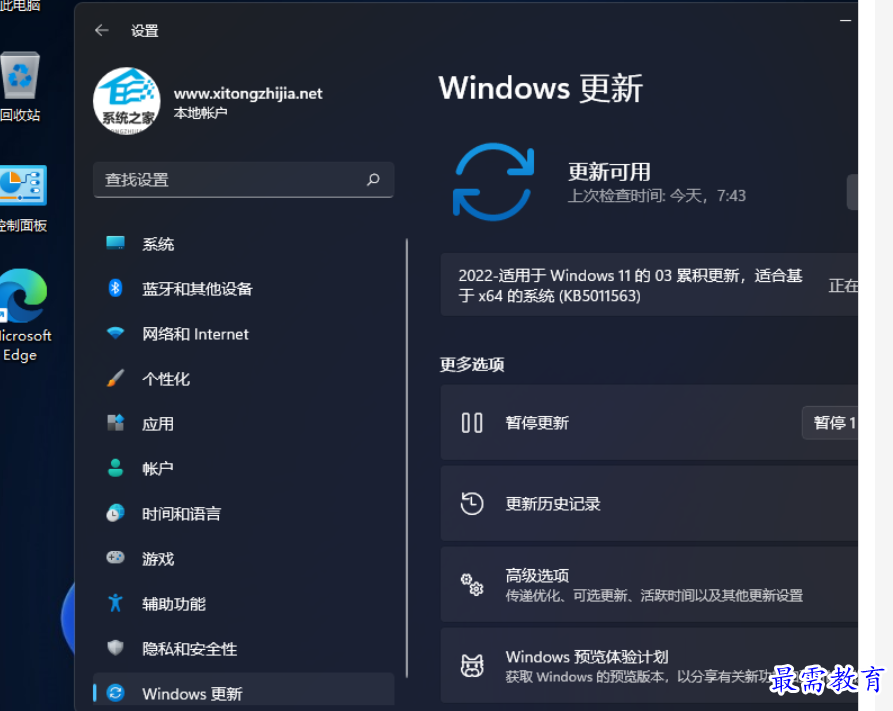Open the 帐户 person icon

(116, 468)
